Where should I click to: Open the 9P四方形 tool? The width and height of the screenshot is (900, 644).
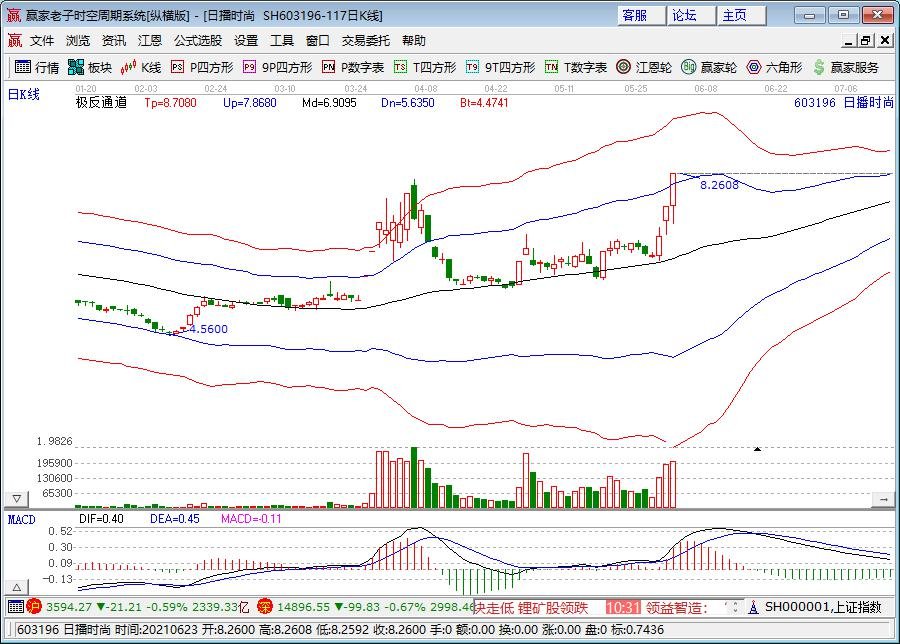click(277, 67)
